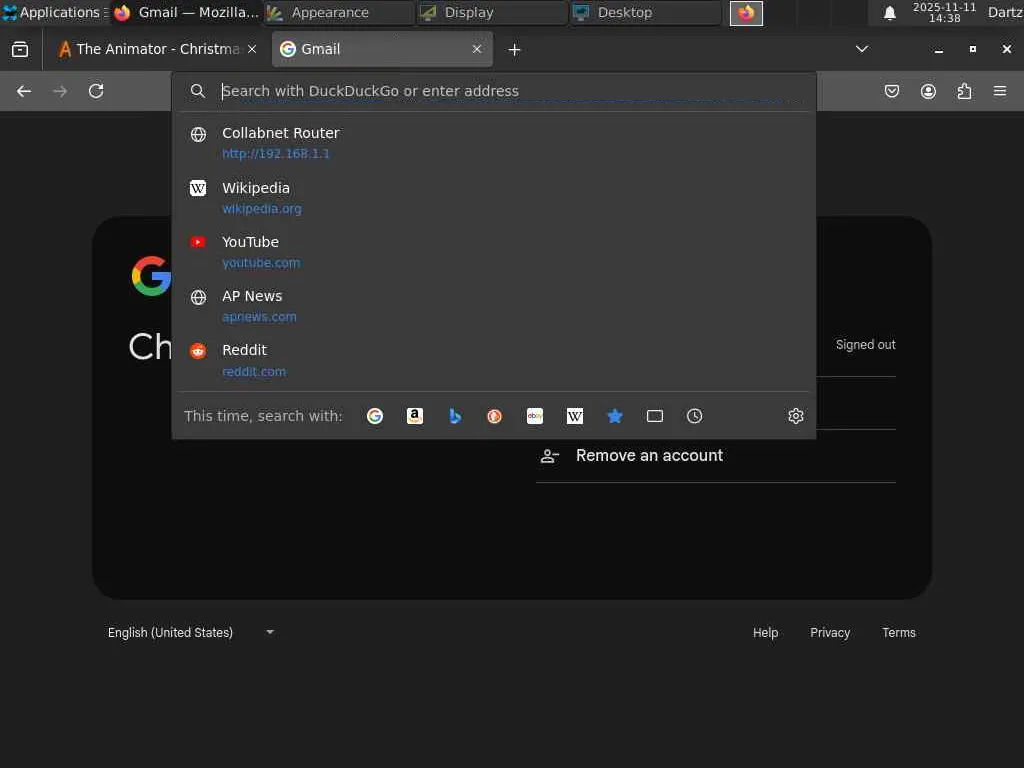Switch to Appearance window in taskbar
1024x768 pixels.
click(x=340, y=12)
